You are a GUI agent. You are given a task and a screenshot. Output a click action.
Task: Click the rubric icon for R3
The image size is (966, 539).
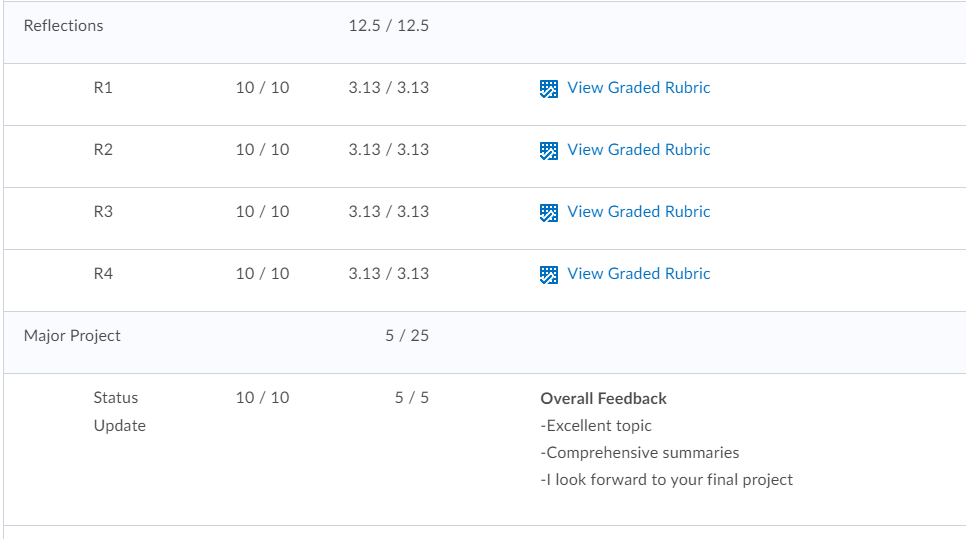[x=549, y=213]
